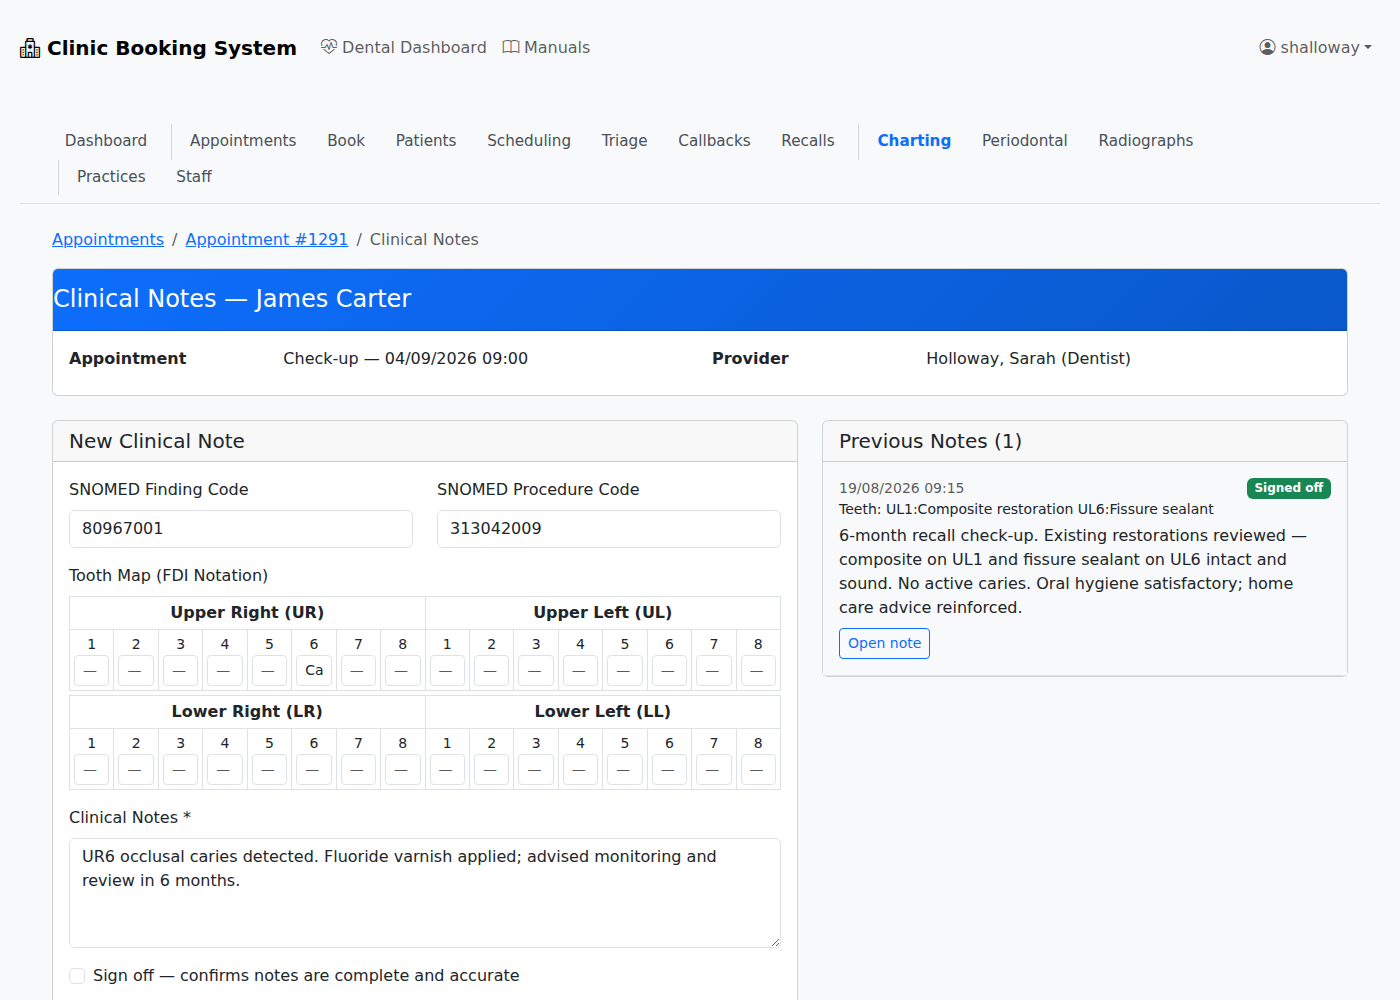Go to the Dashboard tab
Viewport: 1400px width, 1000px height.
click(x=106, y=141)
